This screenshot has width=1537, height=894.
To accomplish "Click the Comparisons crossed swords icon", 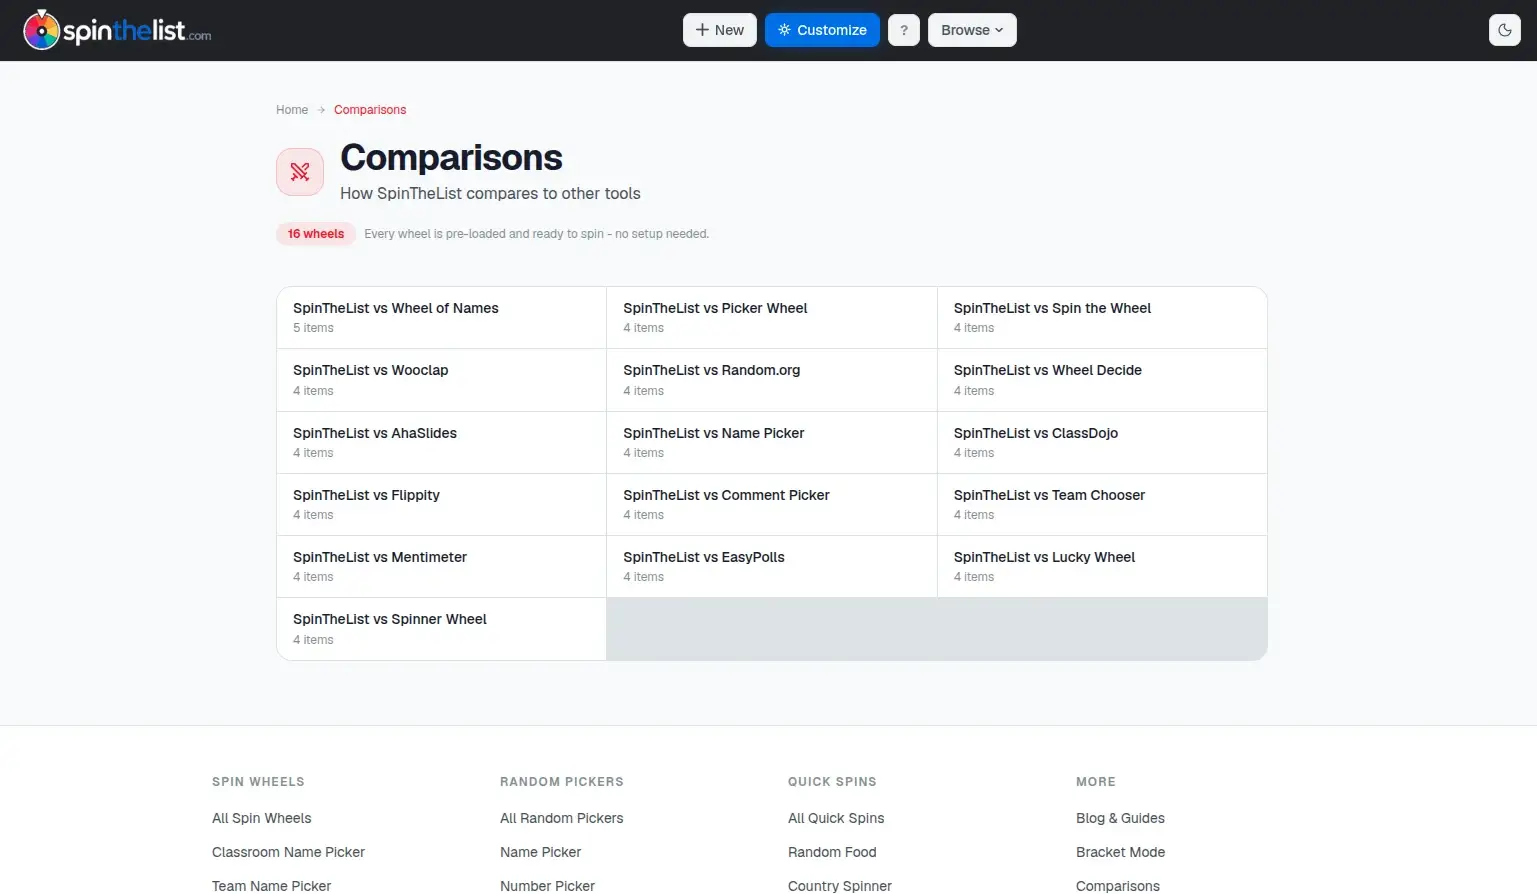I will click(x=300, y=172).
